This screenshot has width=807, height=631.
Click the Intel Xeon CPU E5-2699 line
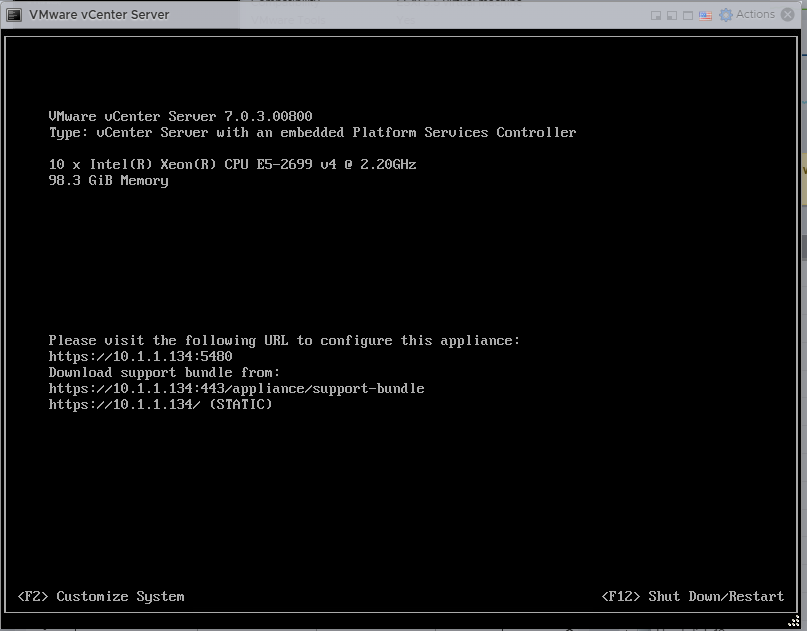[x=233, y=164]
